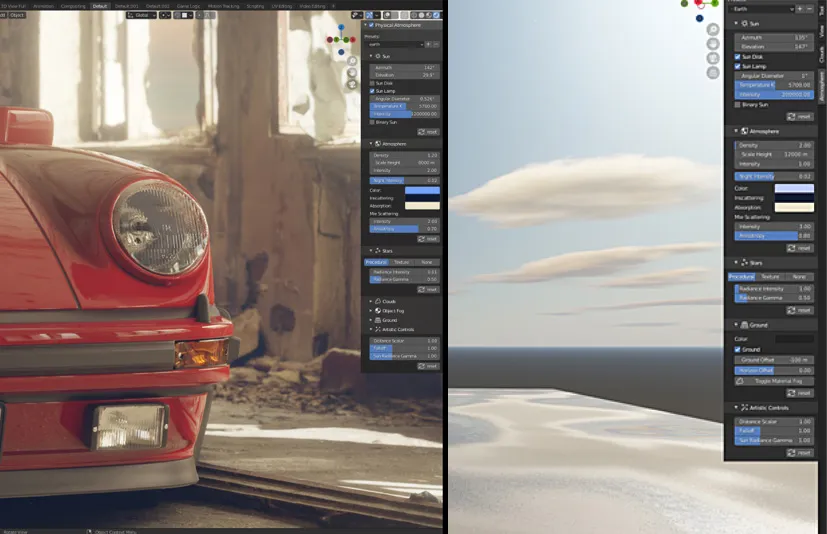Add preset with plus button in left panel
This screenshot has height=534, width=827.
428,45
